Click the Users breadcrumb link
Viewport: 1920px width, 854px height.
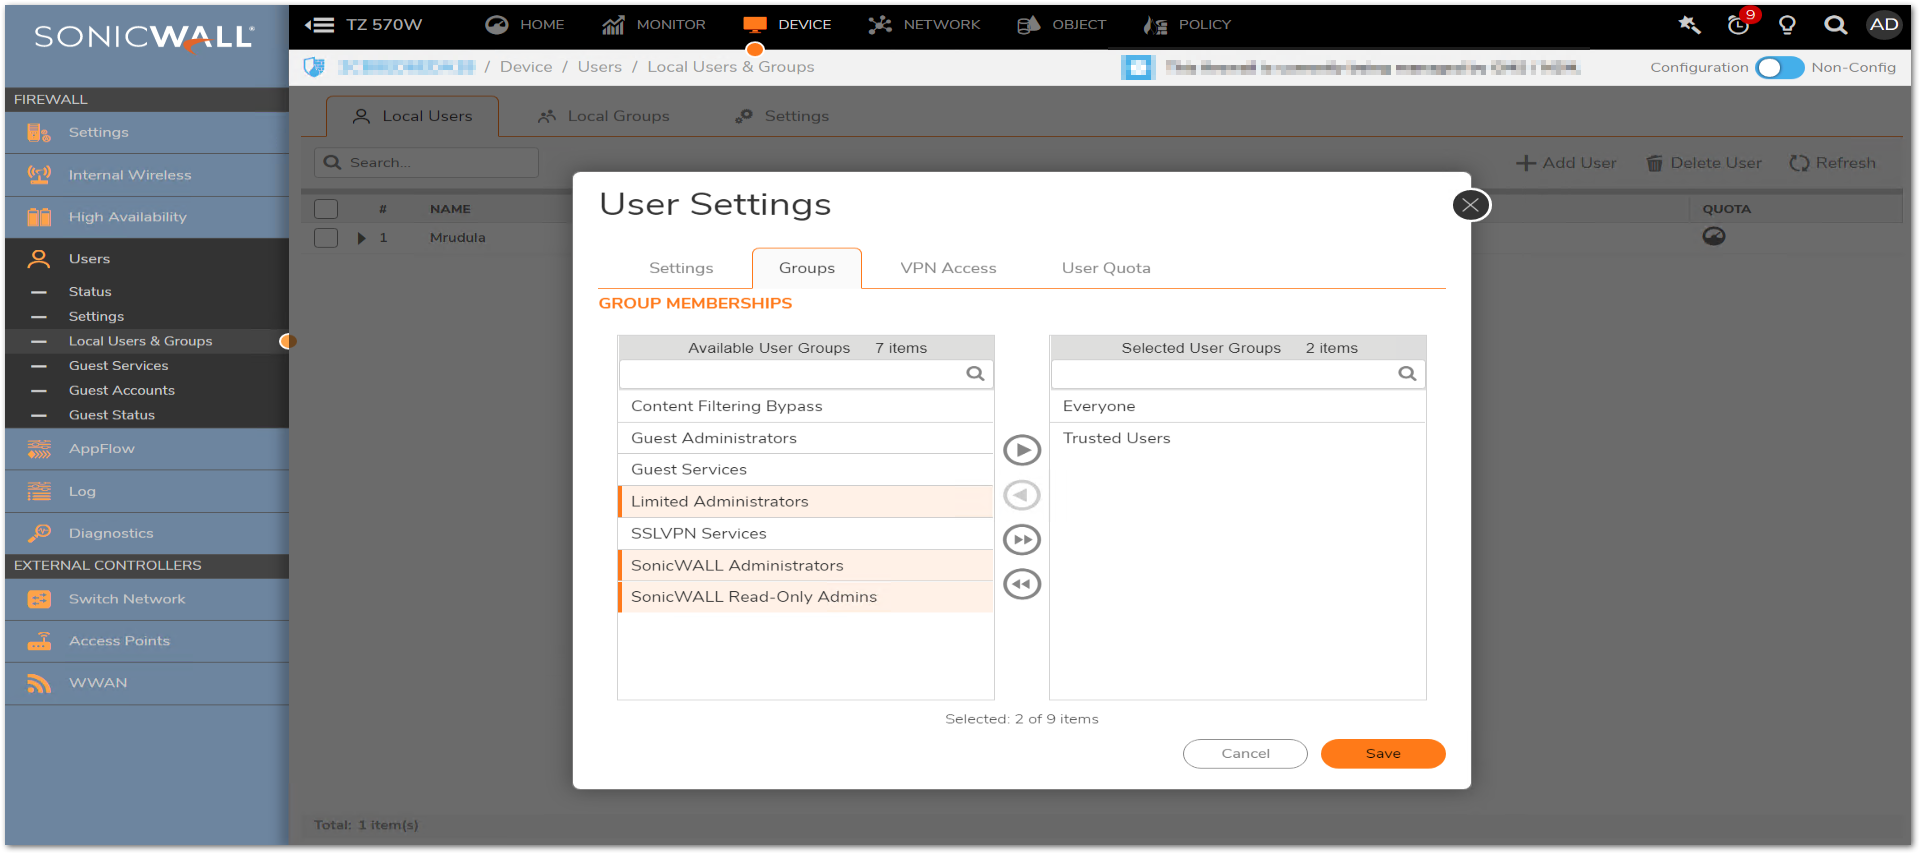pos(600,67)
